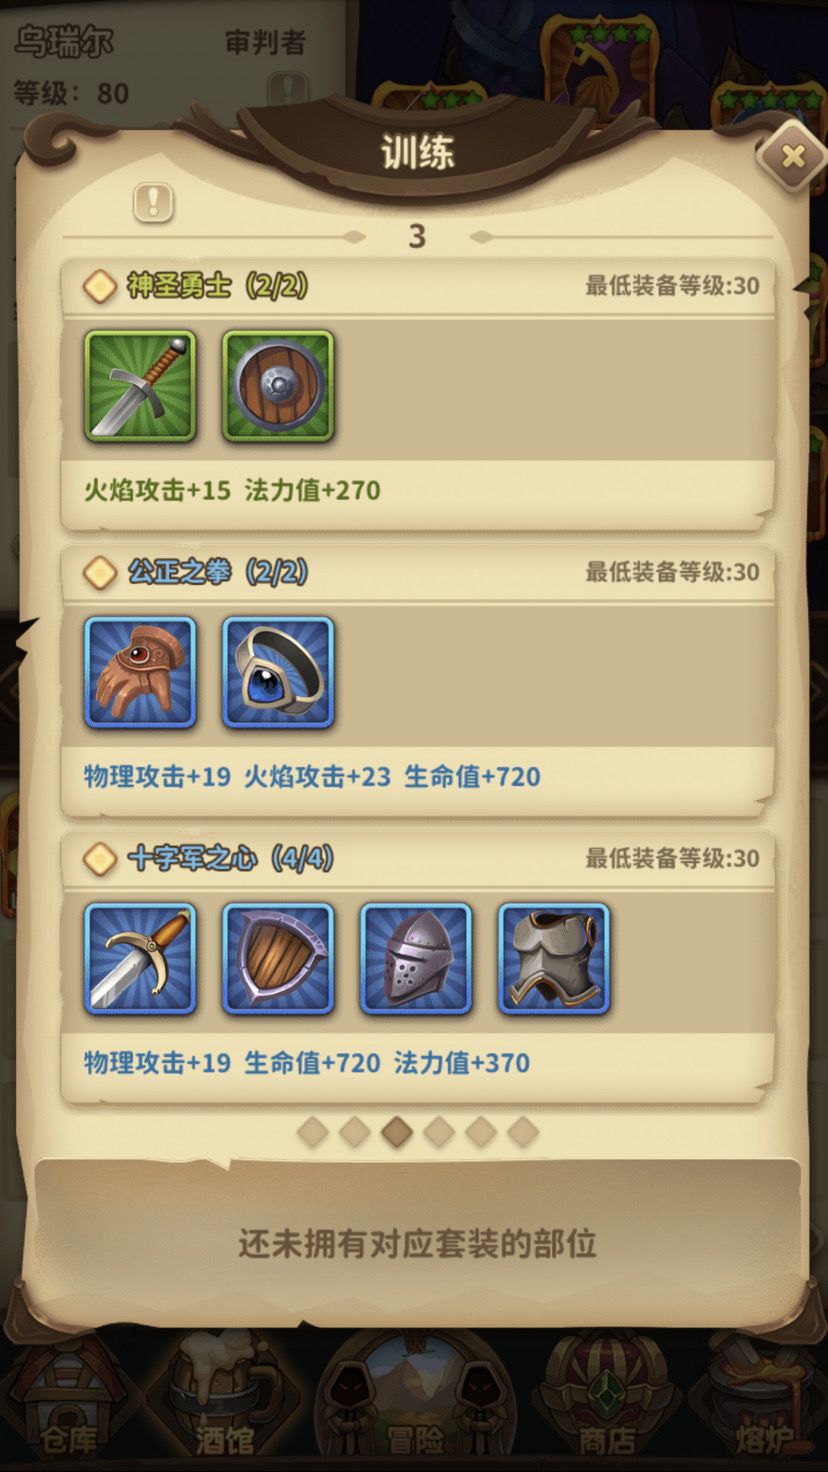Viewport: 828px width, 1472px height.
Task: Tap the green round shield icon
Action: [x=278, y=386]
